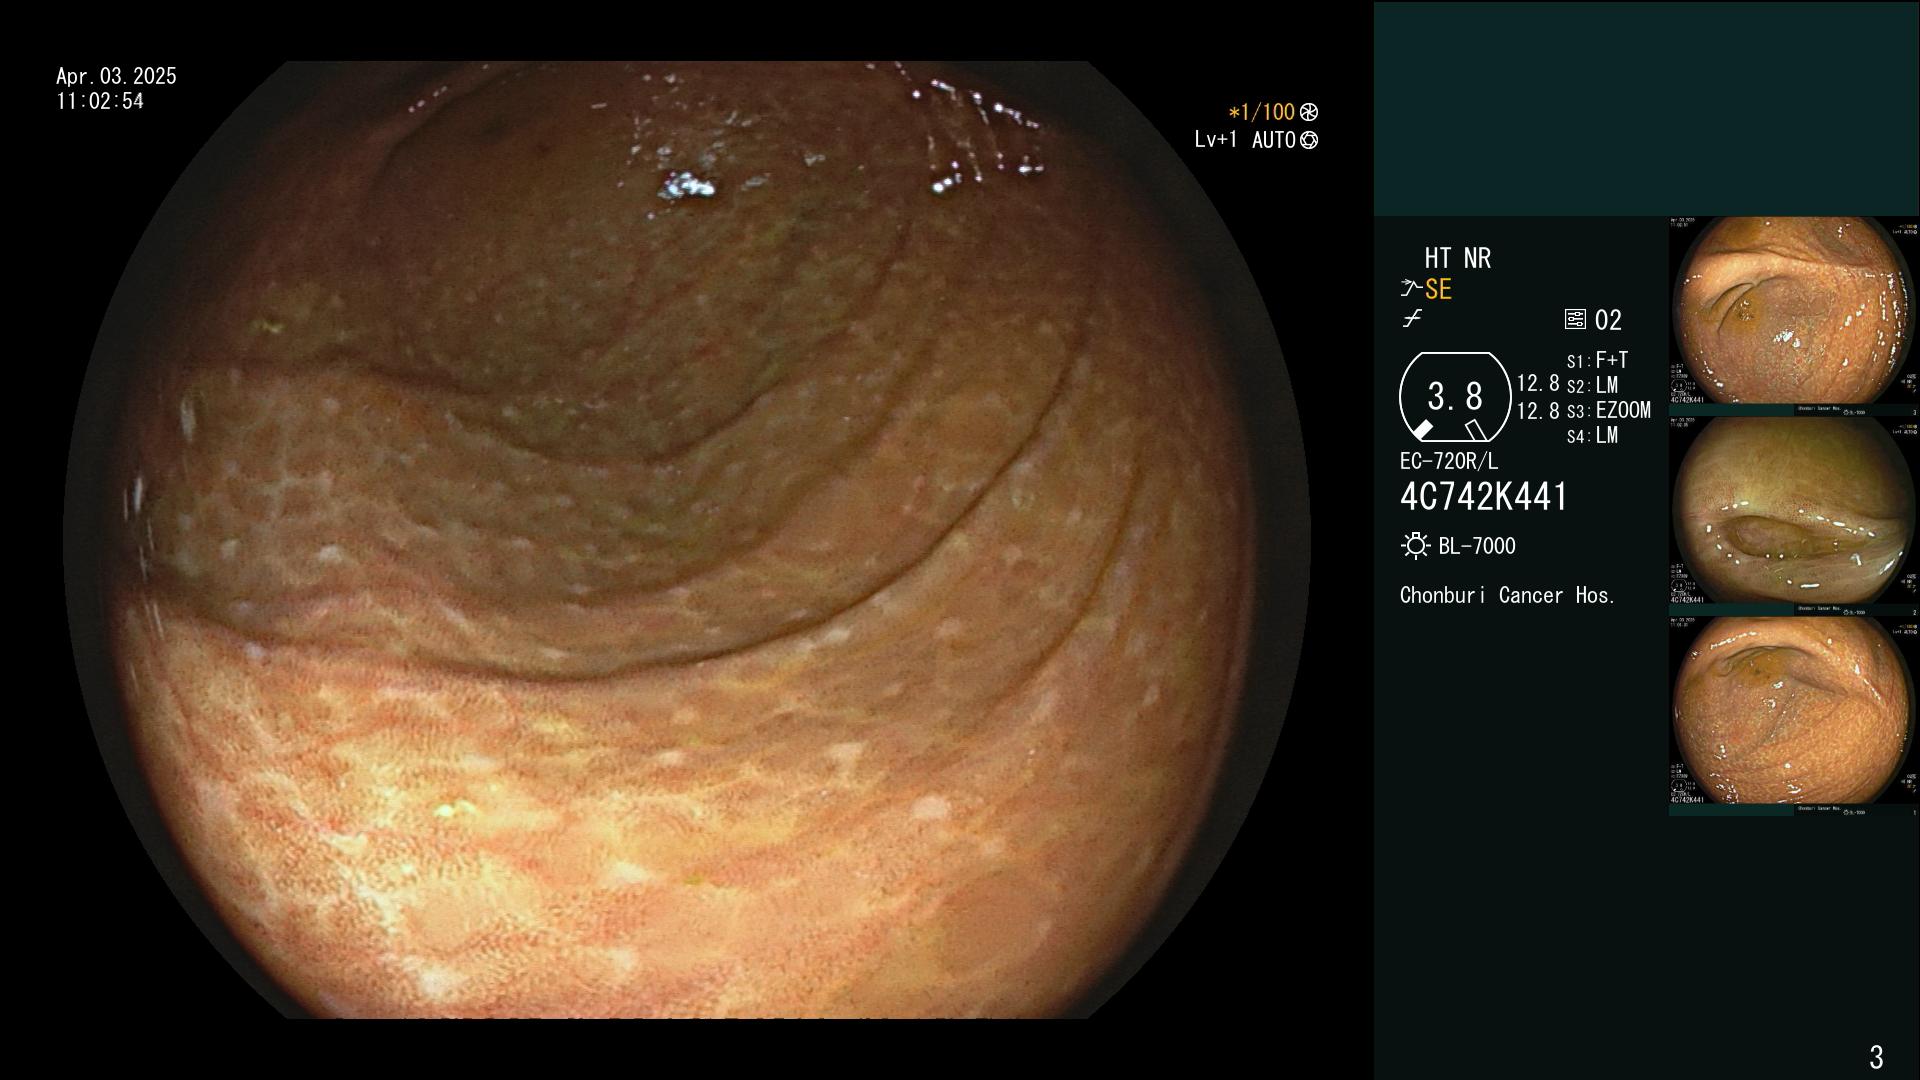Screen dimensions: 1920x1080
Task: Click the shutter speed icon beside 1/100
Action: (x=1309, y=113)
